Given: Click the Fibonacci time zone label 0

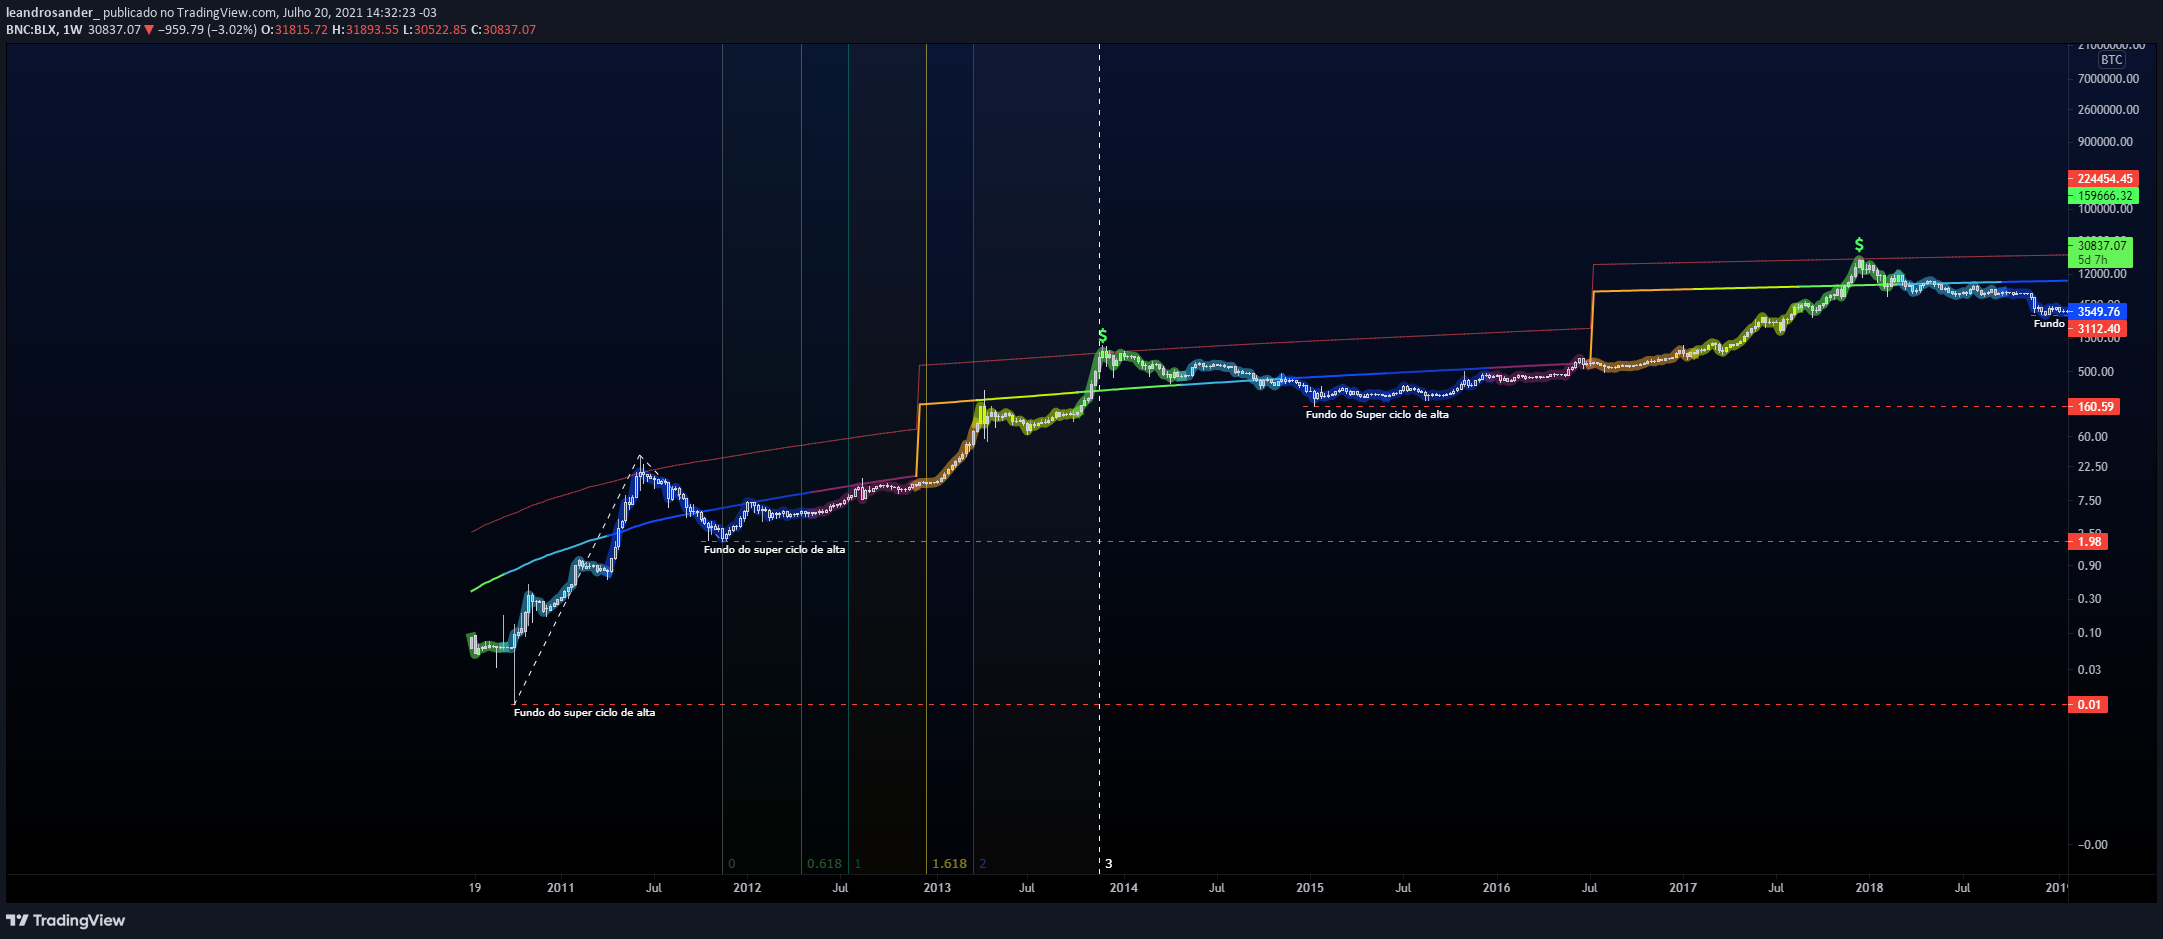Looking at the screenshot, I should (732, 864).
